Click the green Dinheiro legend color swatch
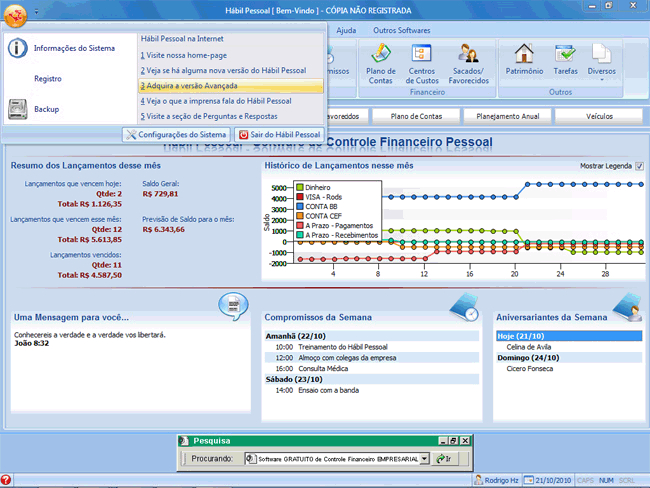 click(299, 188)
